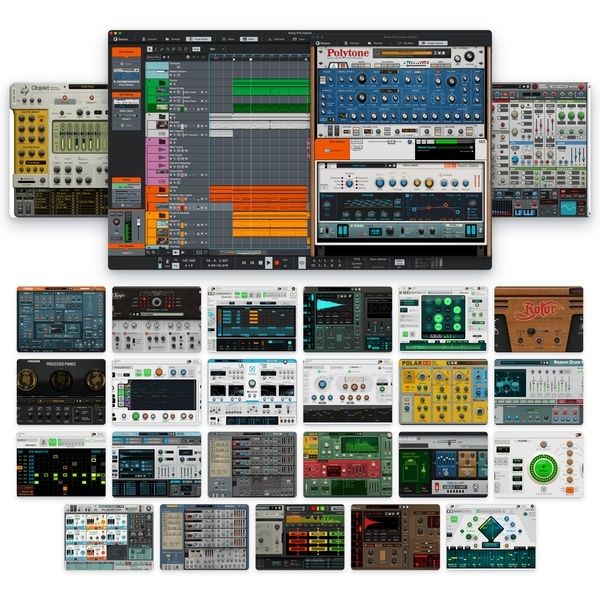Image resolution: width=600 pixels, height=600 pixels.
Task: Click the highlighted Rack tab in sequencer window
Action: pyautogui.click(x=249, y=39)
